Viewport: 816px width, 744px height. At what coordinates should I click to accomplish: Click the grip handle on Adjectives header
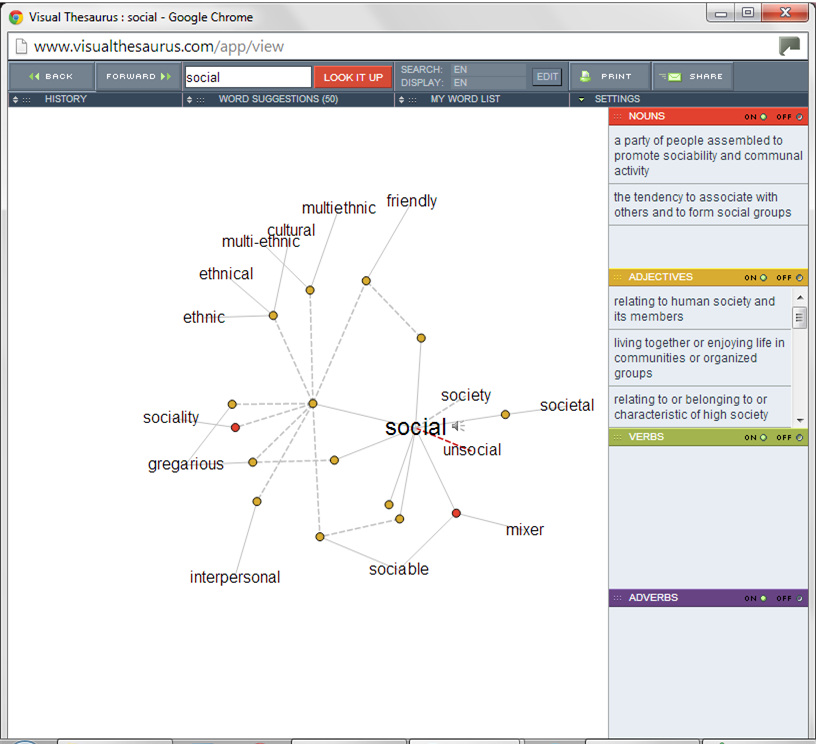(x=617, y=277)
